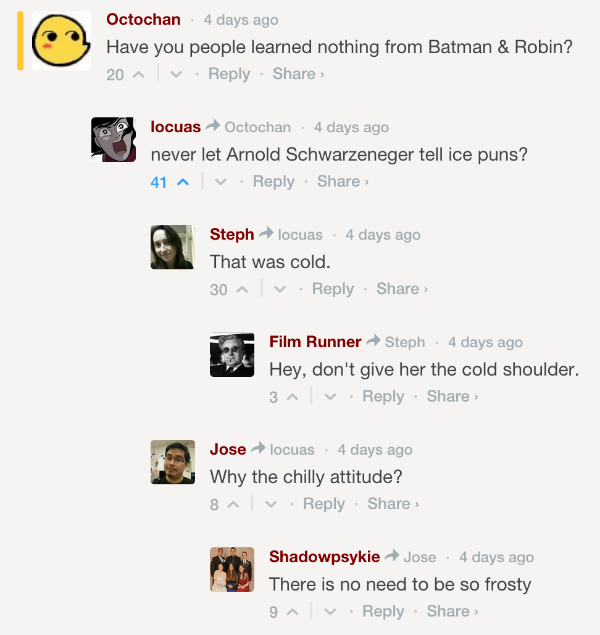Downvote Steph's comment

[x=279, y=289]
